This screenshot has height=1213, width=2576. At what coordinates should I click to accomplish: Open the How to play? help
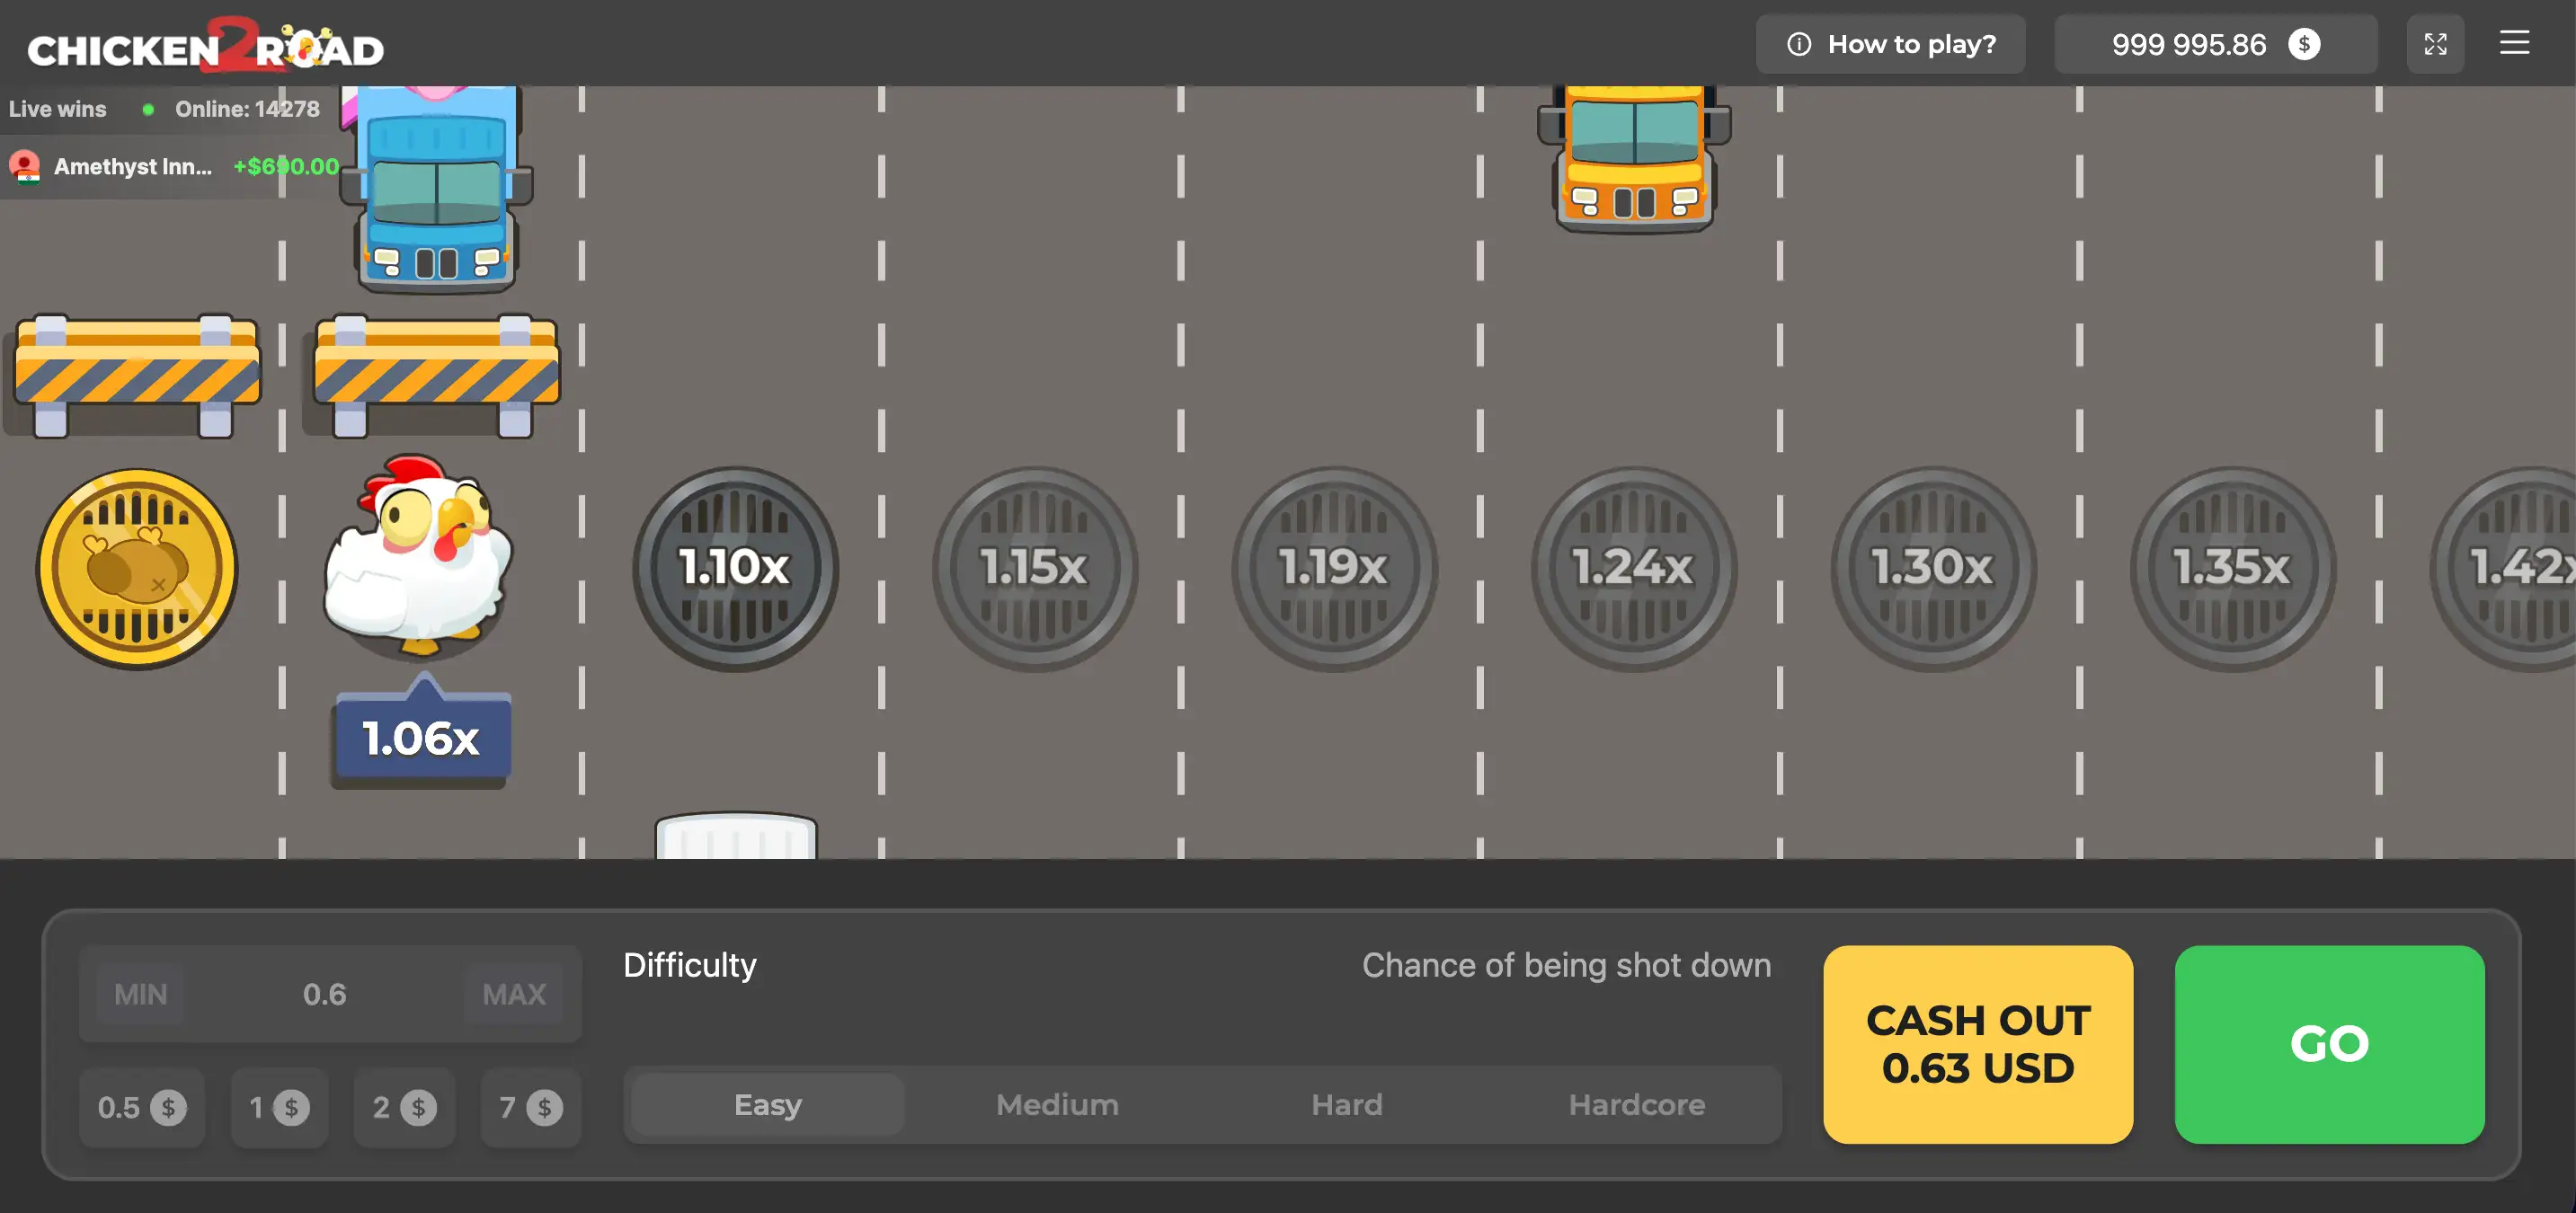click(1890, 44)
